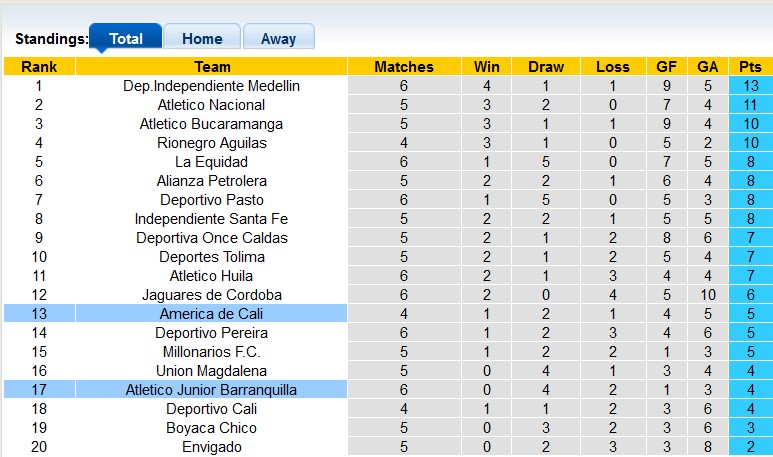
Task: Open Atletico Nacional team link
Action: pos(212,105)
